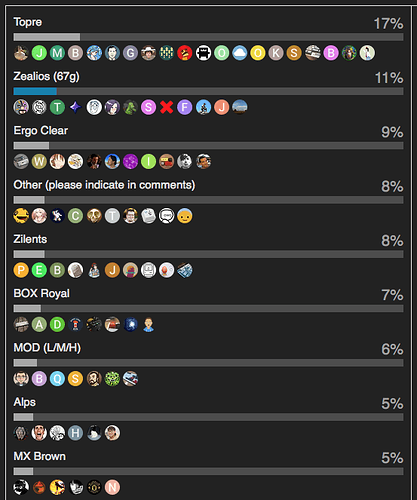
Task: Open the green J avatar under Topre
Action: point(39,53)
